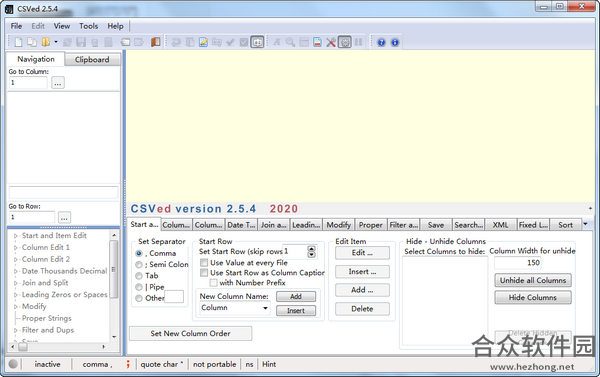This screenshot has height=377, width=600.
Task: Click the red and white page icon
Action: point(317,42)
